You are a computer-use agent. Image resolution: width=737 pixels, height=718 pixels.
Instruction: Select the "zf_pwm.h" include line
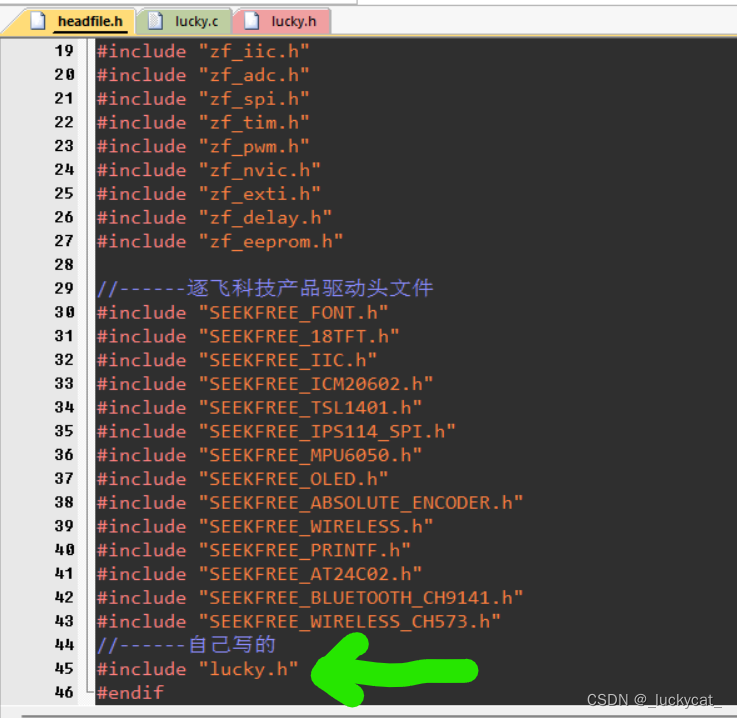tap(203, 146)
